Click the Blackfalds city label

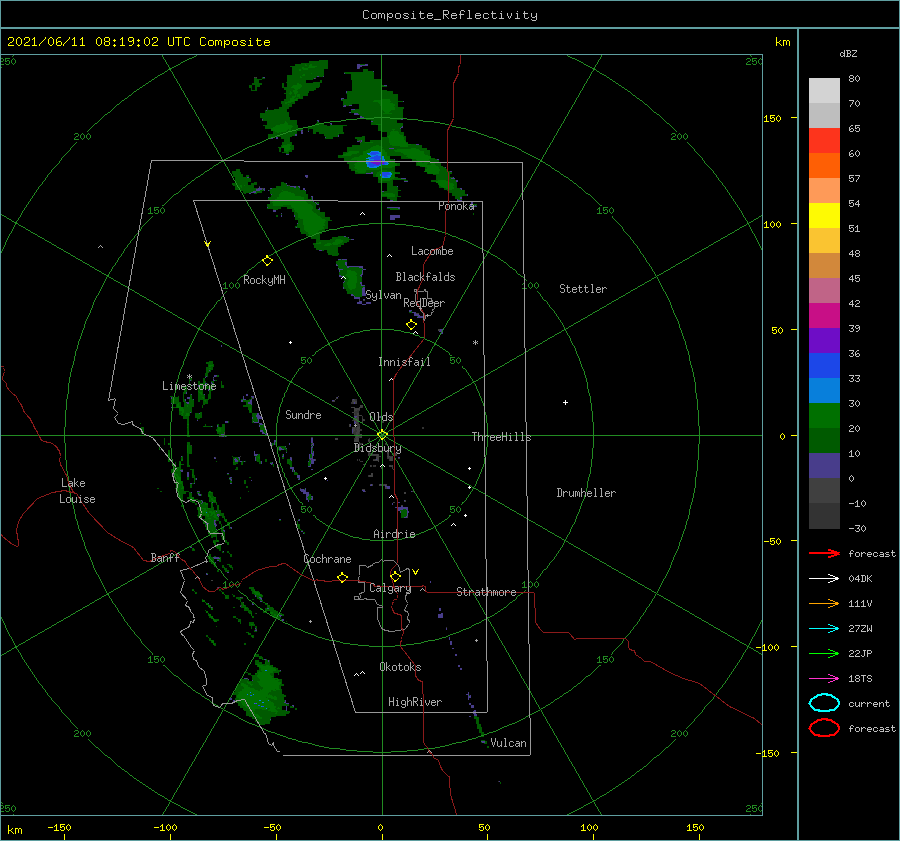click(x=425, y=277)
